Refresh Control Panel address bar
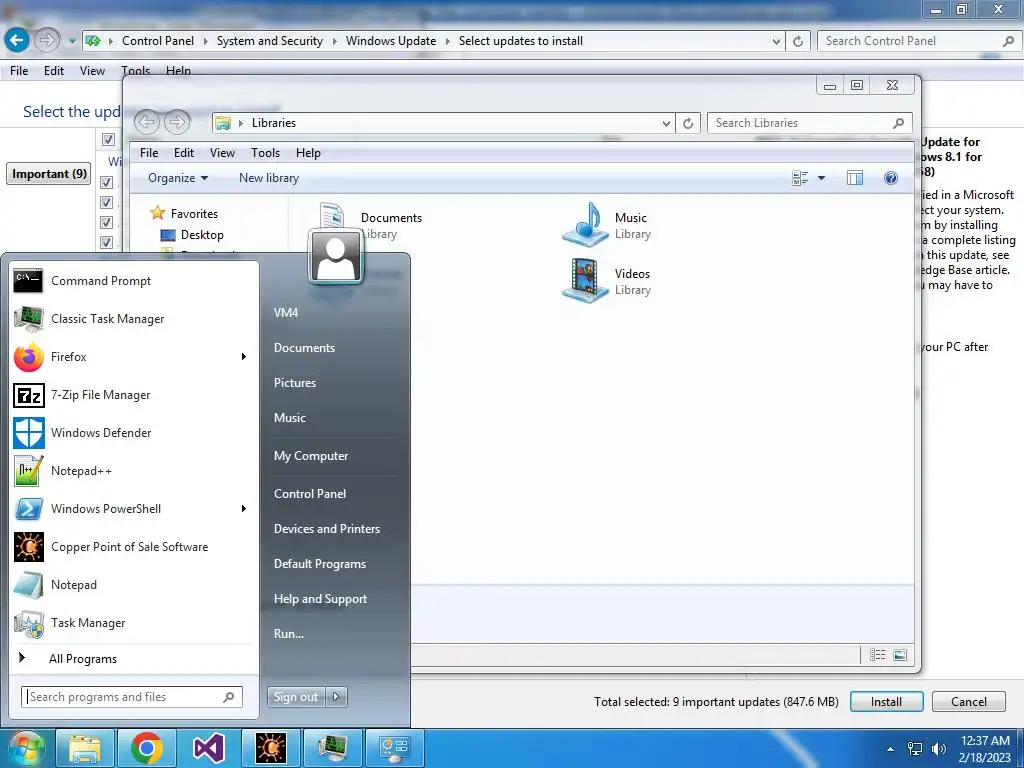This screenshot has height=768, width=1024. pyautogui.click(x=798, y=41)
